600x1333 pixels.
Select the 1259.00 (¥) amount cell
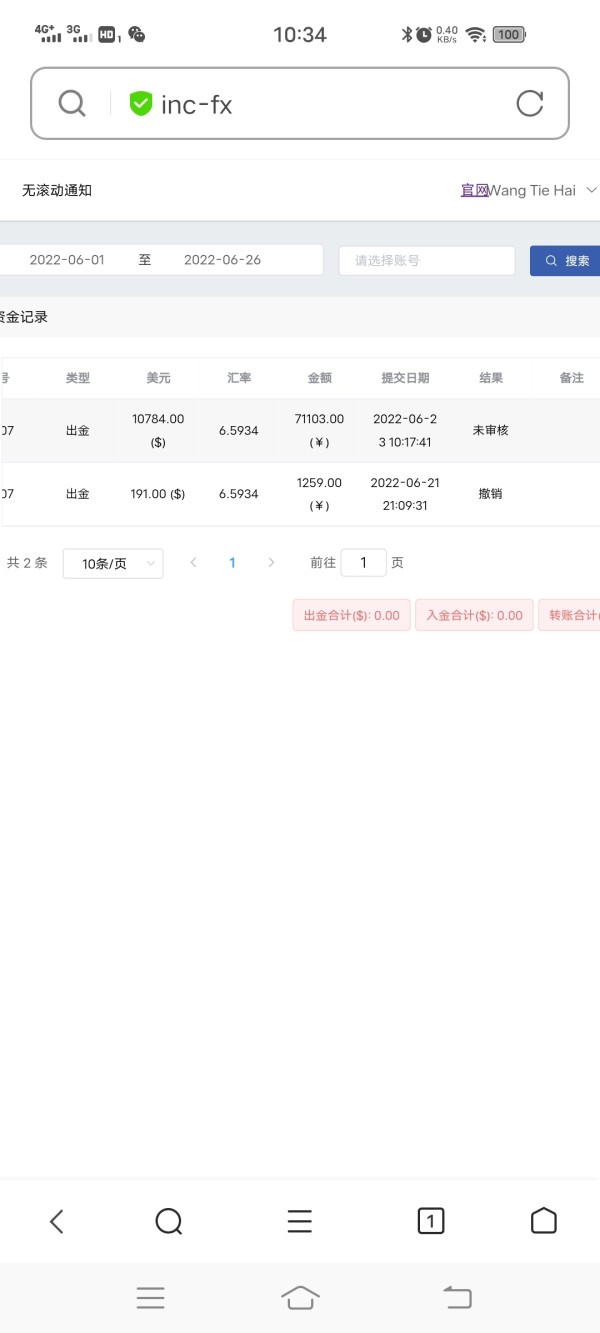pyautogui.click(x=320, y=494)
